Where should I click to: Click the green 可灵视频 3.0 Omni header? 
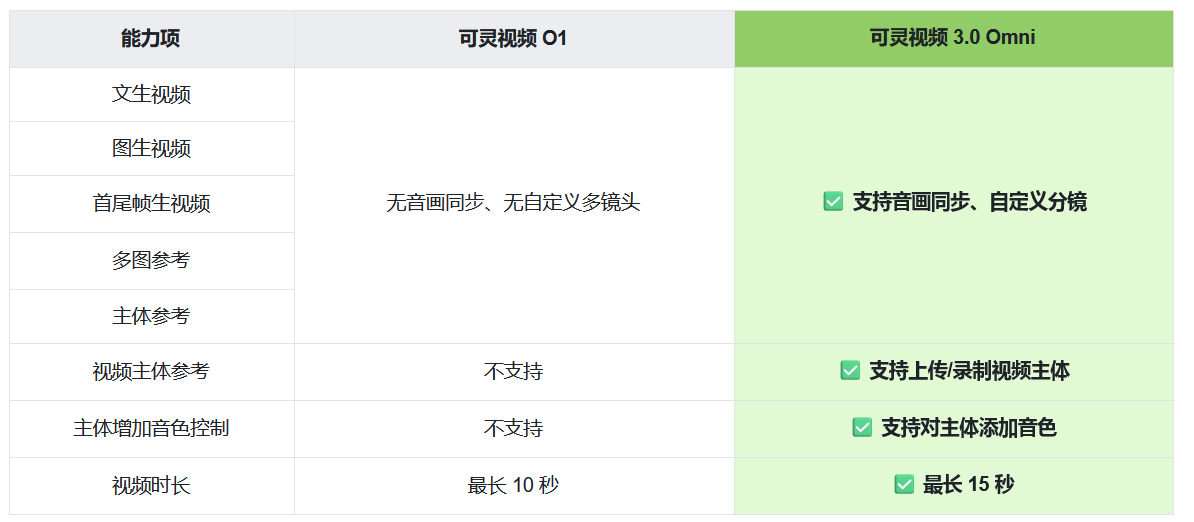(953, 38)
